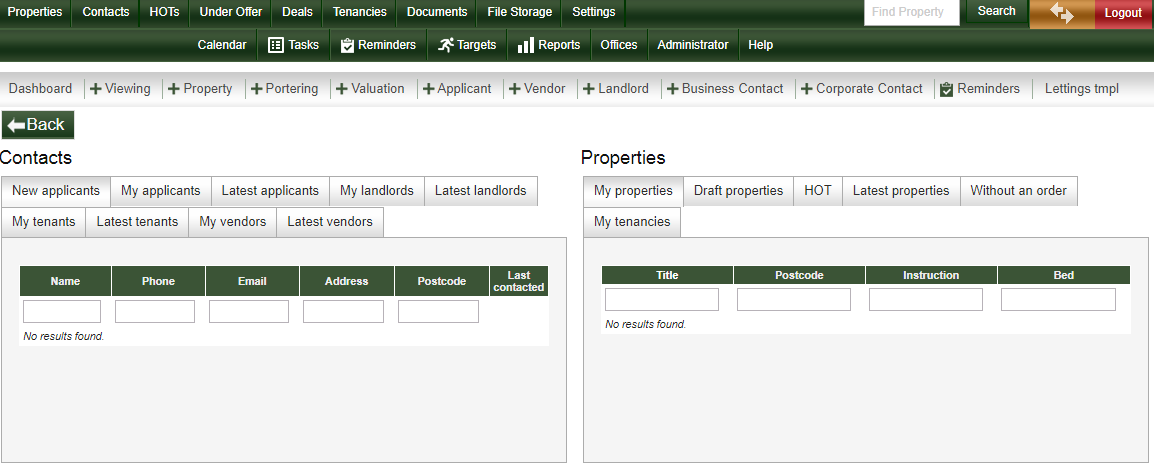The width and height of the screenshot is (1154, 473).
Task: Switch to My tenancies tab
Action: point(632,222)
